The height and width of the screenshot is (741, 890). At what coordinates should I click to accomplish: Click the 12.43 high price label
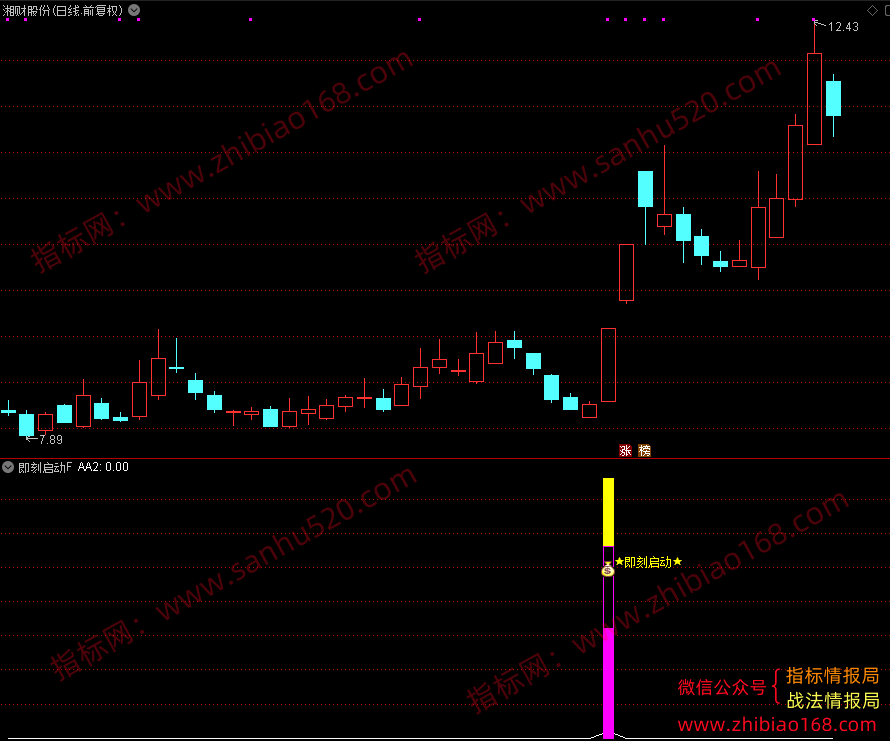tap(843, 27)
